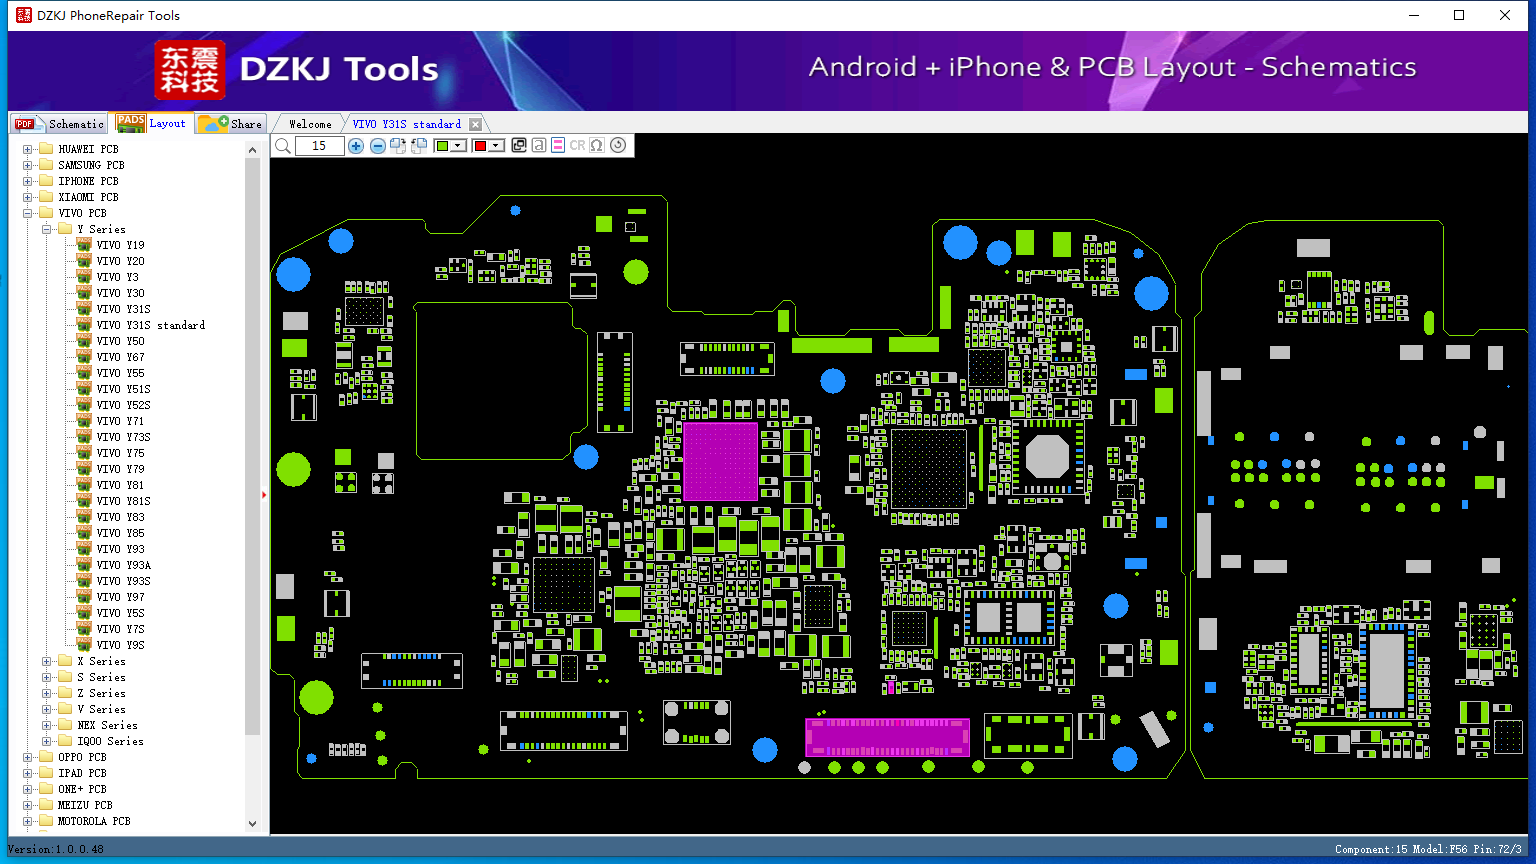Click the zoom value field showing 15

point(319,146)
